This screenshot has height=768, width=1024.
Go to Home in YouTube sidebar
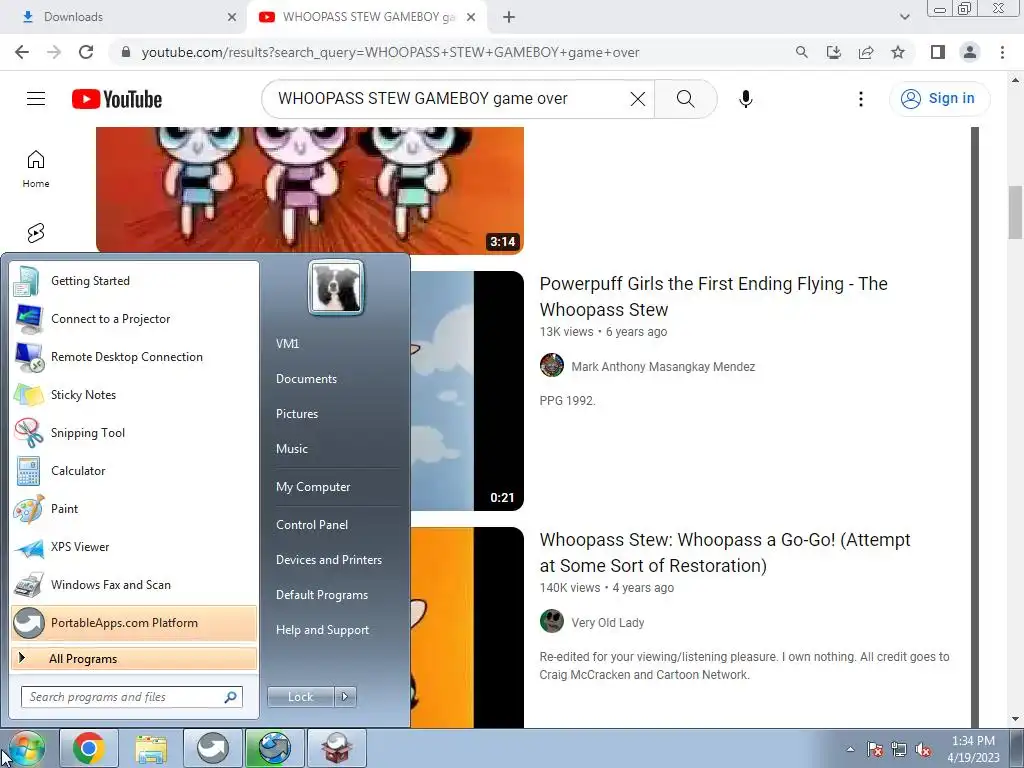[36, 169]
